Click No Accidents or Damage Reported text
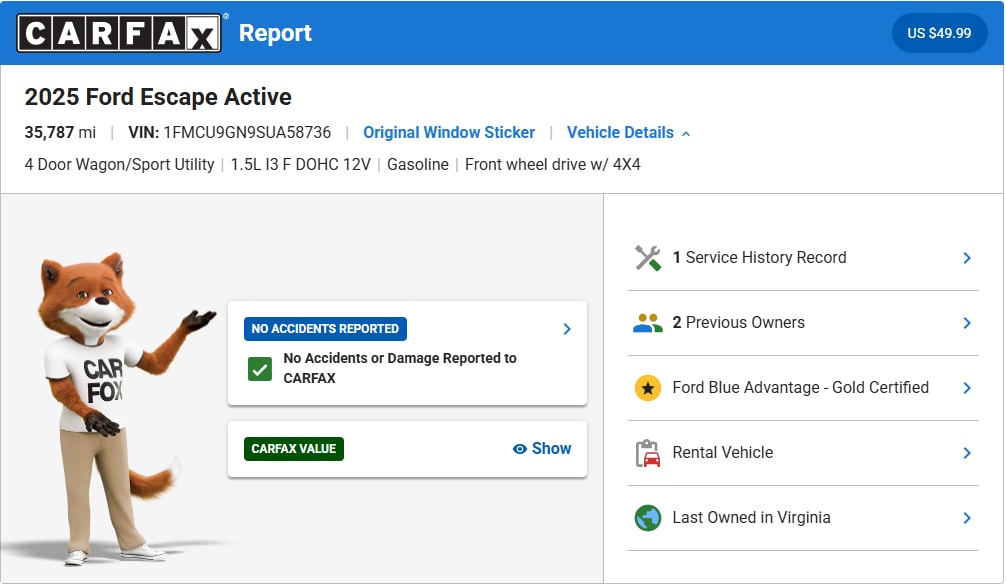This screenshot has height=585, width=1006. tap(400, 368)
